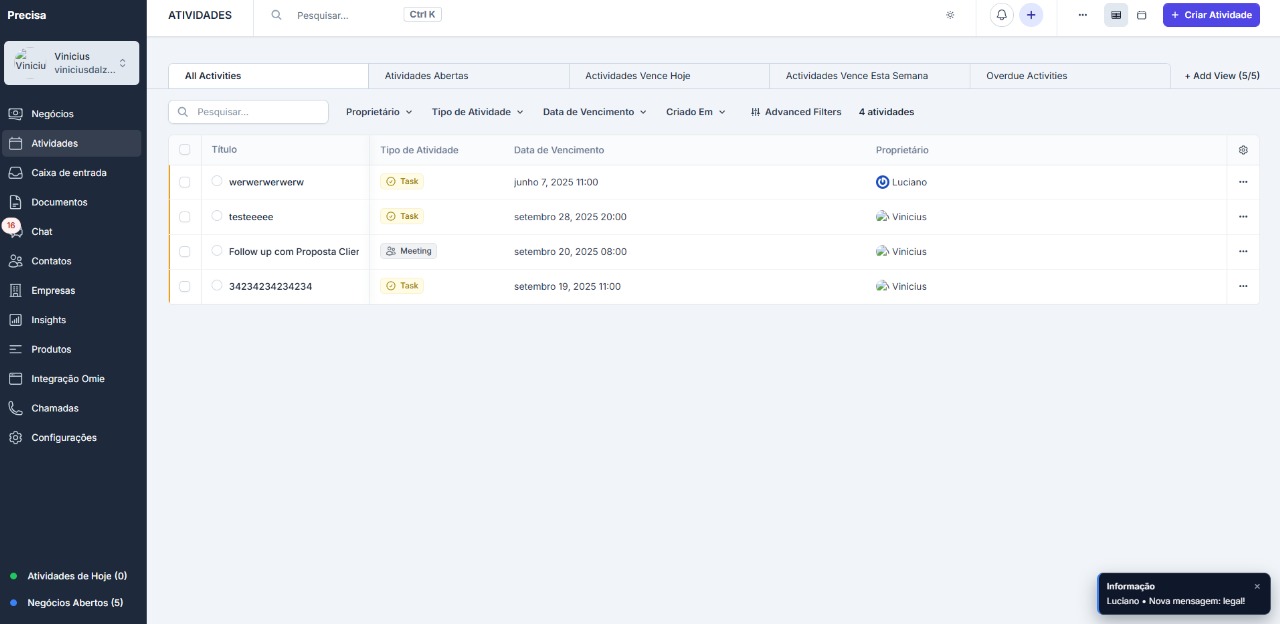Click the Criar Atividade button

coord(1210,15)
